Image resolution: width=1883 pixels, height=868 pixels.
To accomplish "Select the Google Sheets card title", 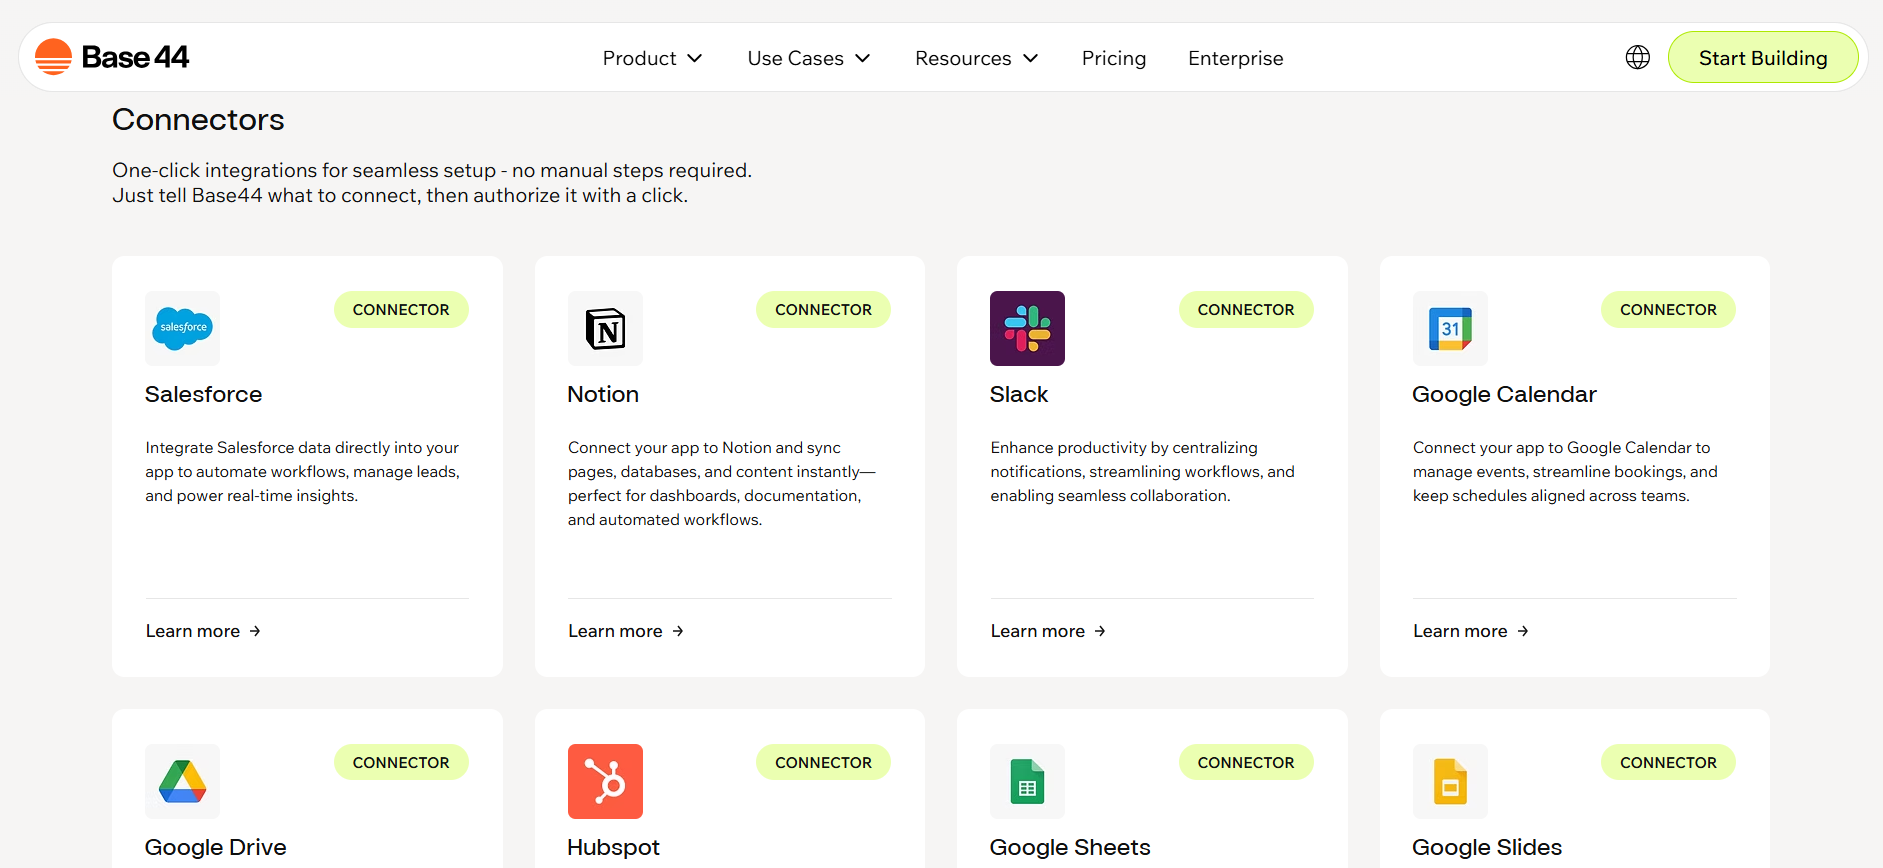I will (x=1070, y=847).
